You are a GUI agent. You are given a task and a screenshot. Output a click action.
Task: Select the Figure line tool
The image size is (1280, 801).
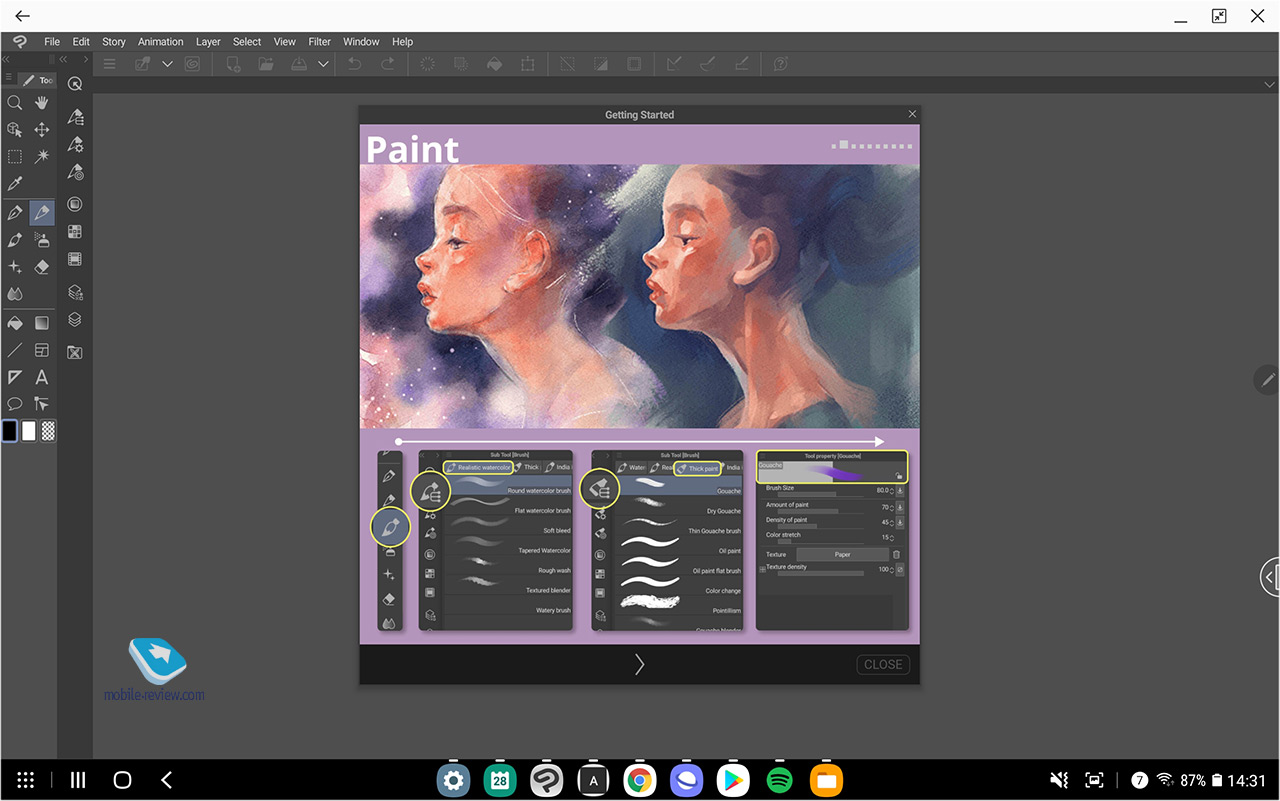click(x=14, y=350)
